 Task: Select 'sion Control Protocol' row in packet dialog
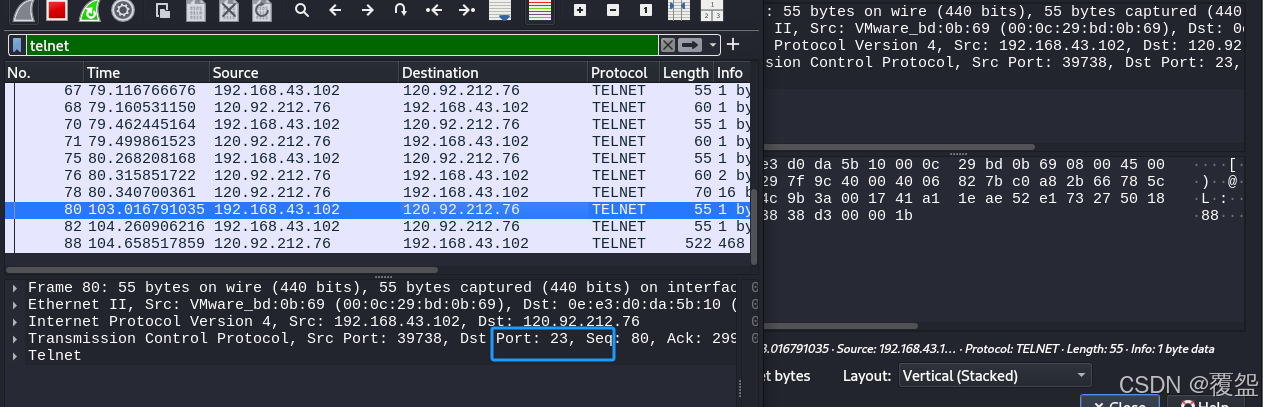(1002, 62)
